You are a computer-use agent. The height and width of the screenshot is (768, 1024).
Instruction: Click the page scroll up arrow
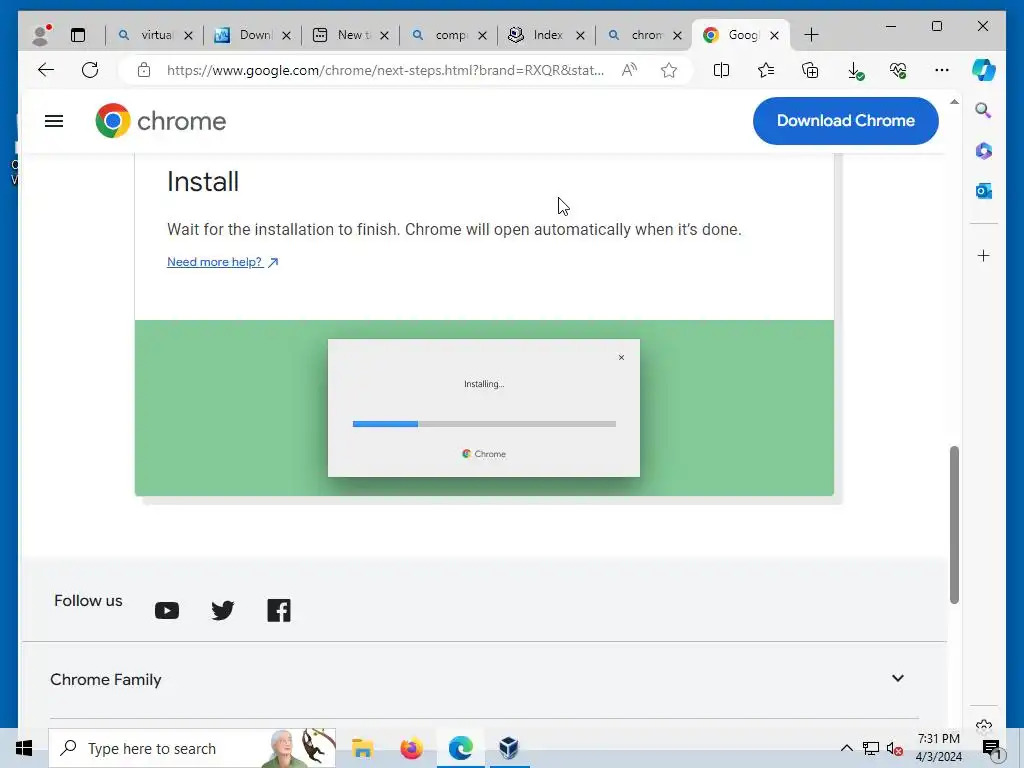(x=954, y=102)
